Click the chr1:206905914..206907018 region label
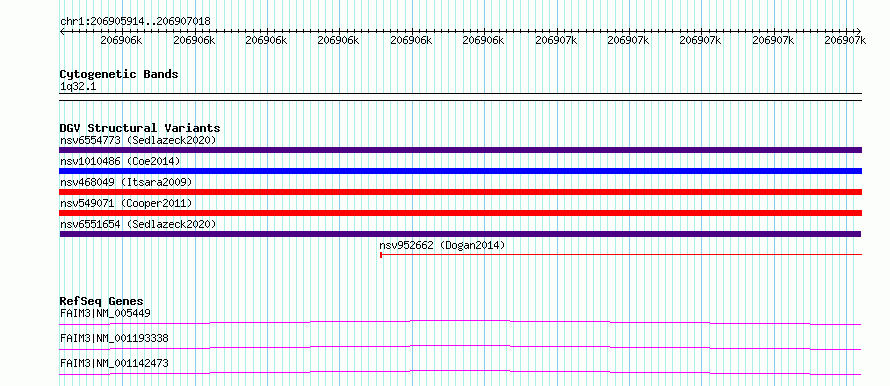Screen dimensions: 890x386 coord(135,21)
